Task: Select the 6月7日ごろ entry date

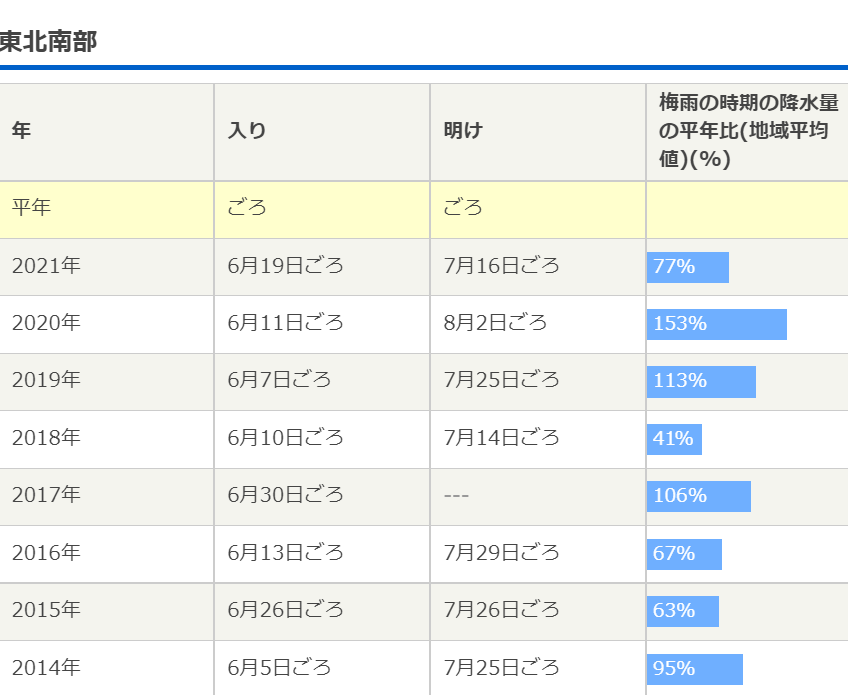Action: click(x=279, y=380)
